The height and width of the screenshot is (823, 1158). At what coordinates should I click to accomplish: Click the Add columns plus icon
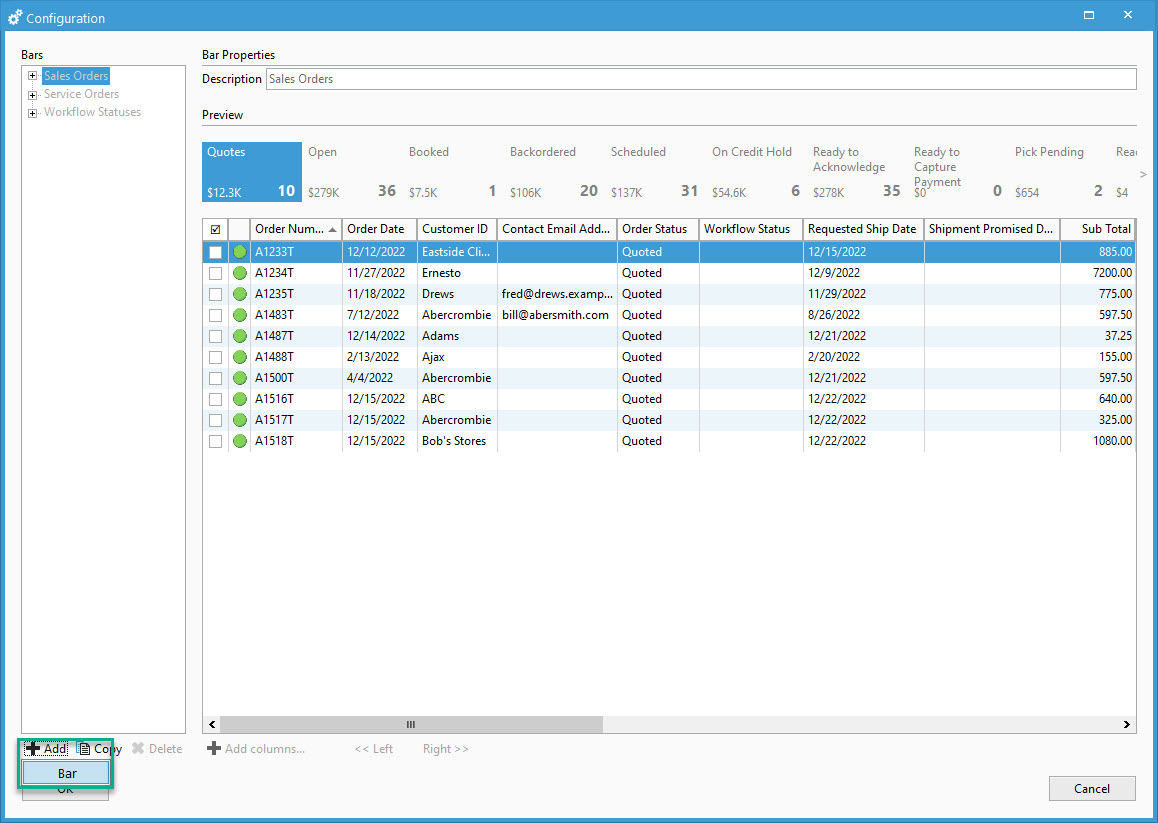click(213, 749)
